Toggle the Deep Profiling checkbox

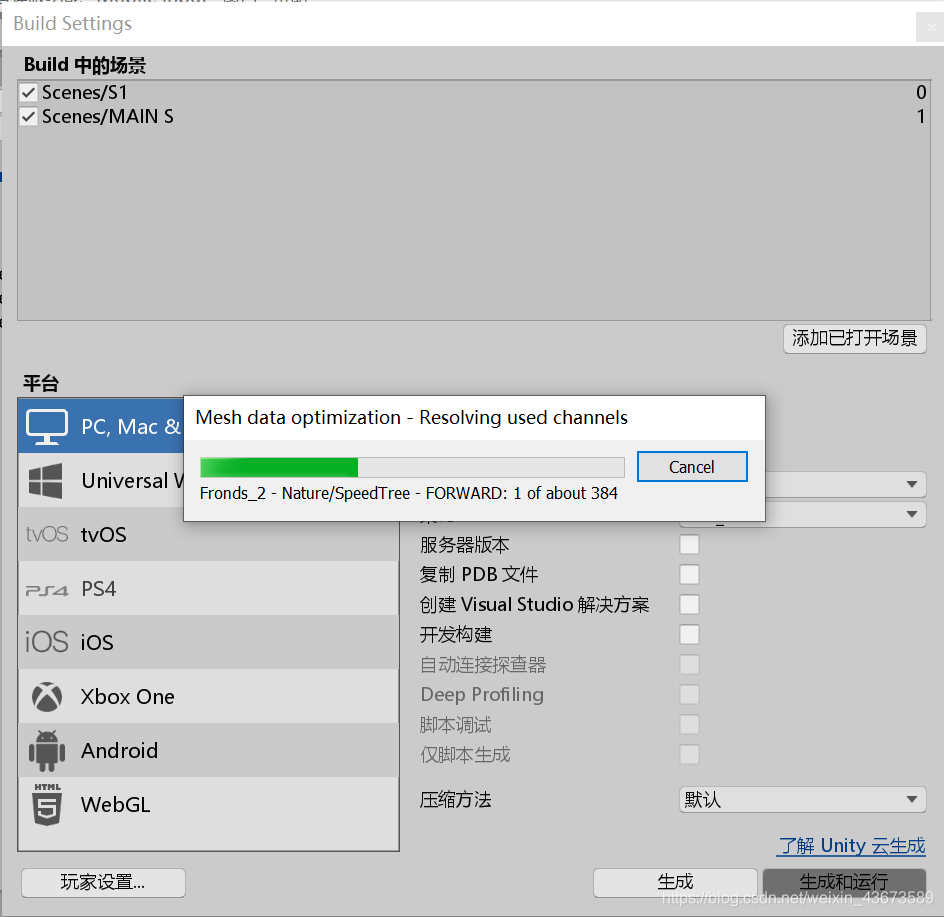pos(689,694)
